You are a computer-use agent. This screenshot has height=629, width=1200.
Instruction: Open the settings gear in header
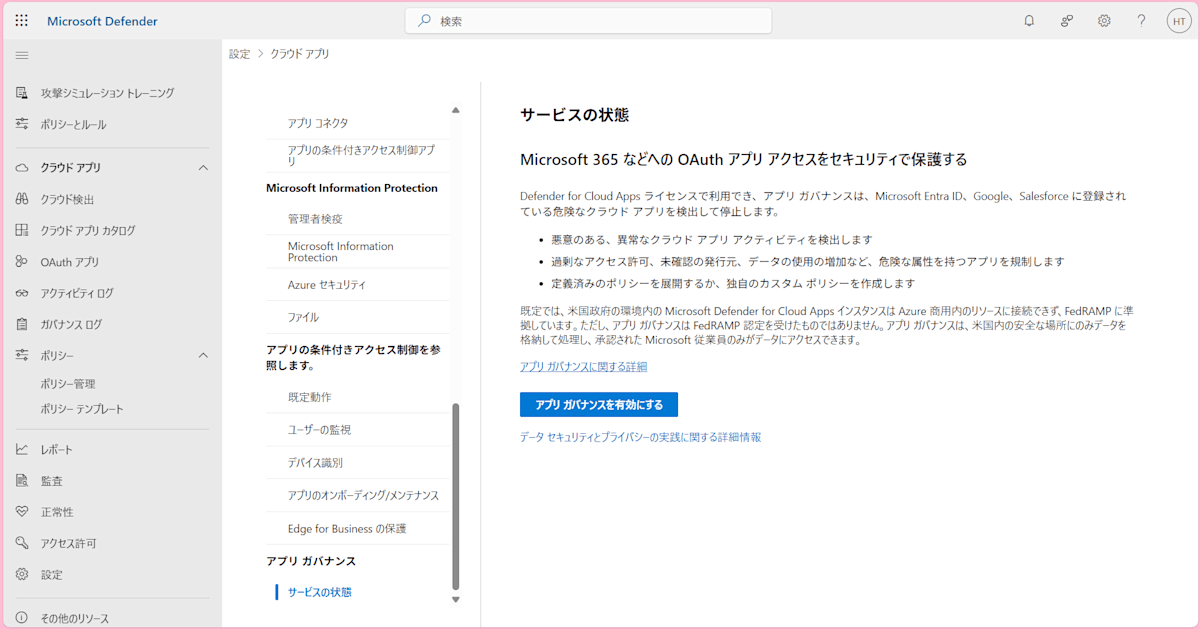(1104, 21)
